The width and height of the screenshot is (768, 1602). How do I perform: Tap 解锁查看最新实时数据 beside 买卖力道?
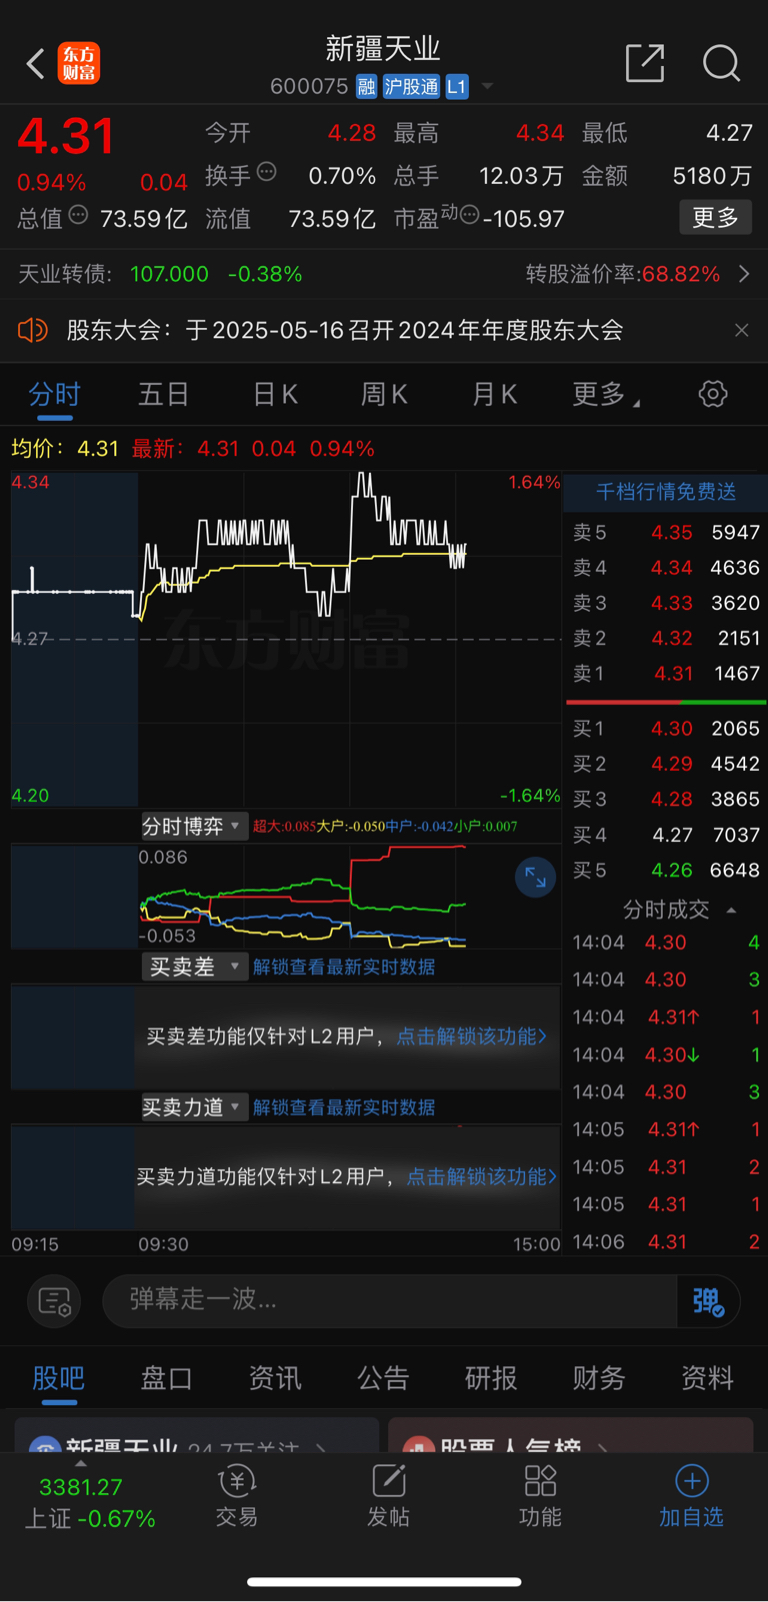344,1107
